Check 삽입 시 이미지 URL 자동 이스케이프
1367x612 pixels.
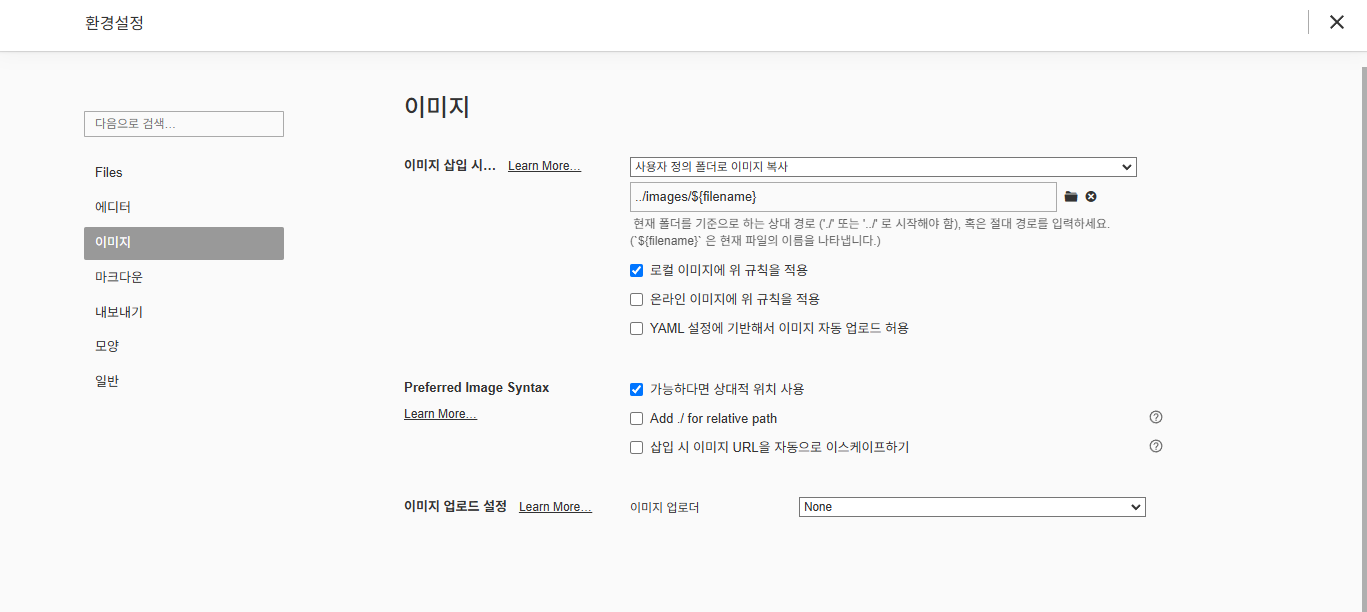coord(636,447)
